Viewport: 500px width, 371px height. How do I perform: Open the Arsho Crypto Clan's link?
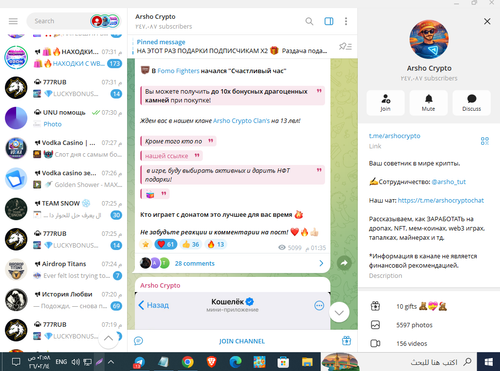pyautogui.click(x=241, y=121)
